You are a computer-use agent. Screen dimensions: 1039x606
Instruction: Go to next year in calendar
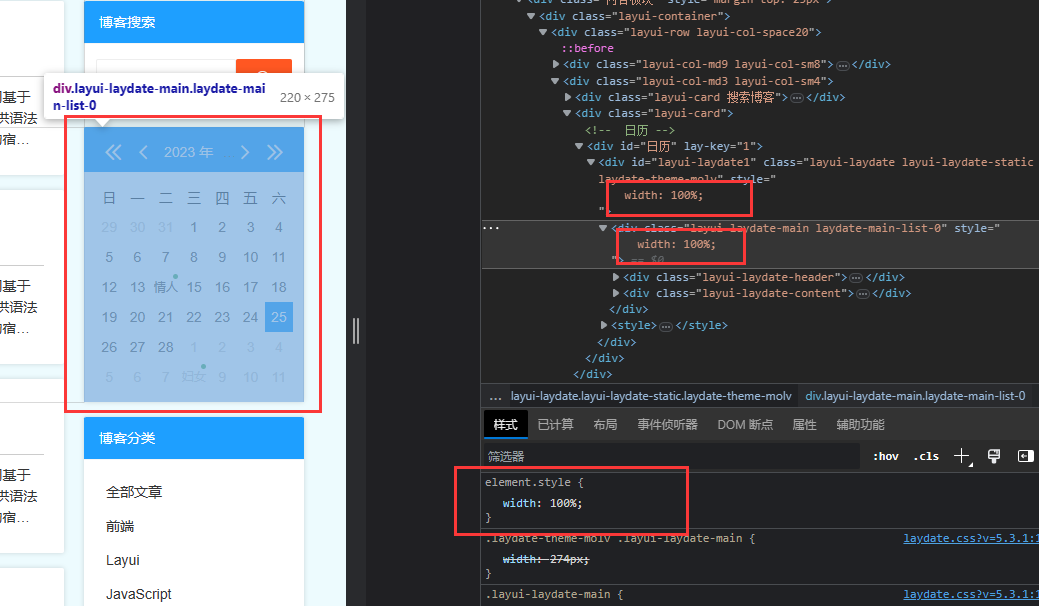pos(274,152)
